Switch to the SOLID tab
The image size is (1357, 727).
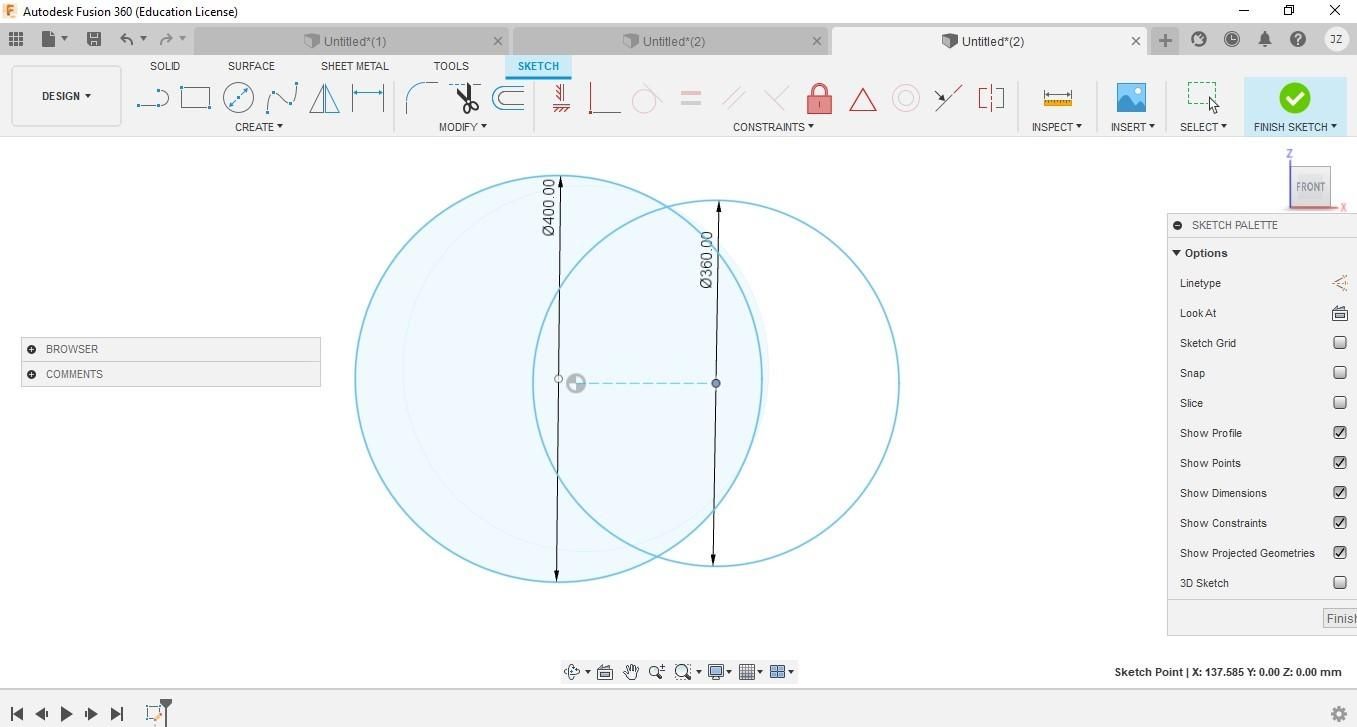[165, 66]
